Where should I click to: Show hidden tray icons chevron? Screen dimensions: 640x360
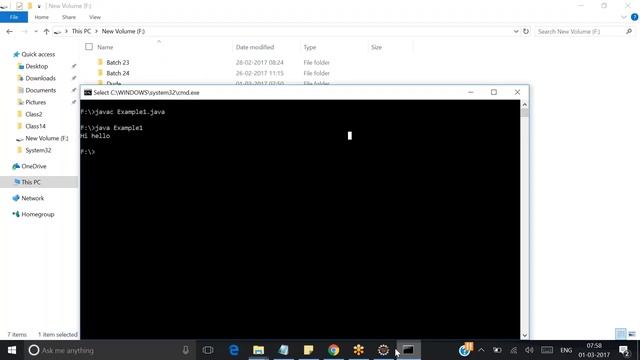coord(481,350)
